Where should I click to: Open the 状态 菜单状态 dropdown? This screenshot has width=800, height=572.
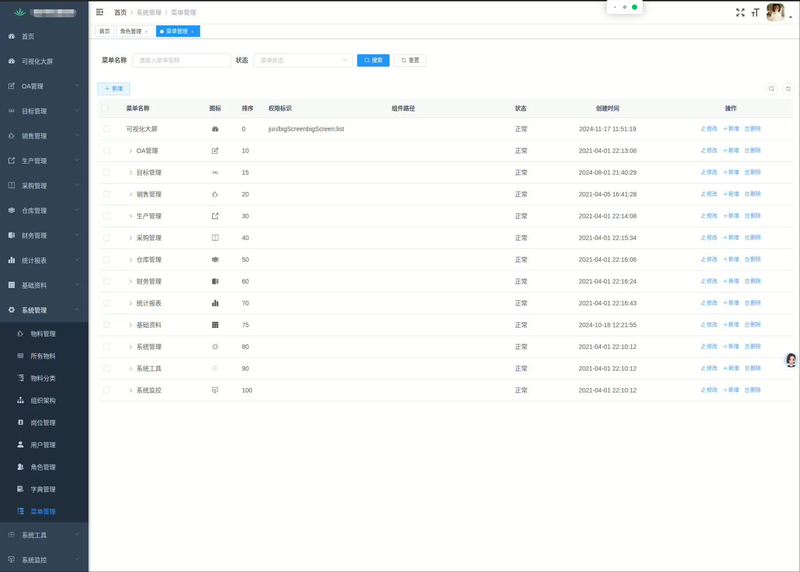pyautogui.click(x=302, y=60)
